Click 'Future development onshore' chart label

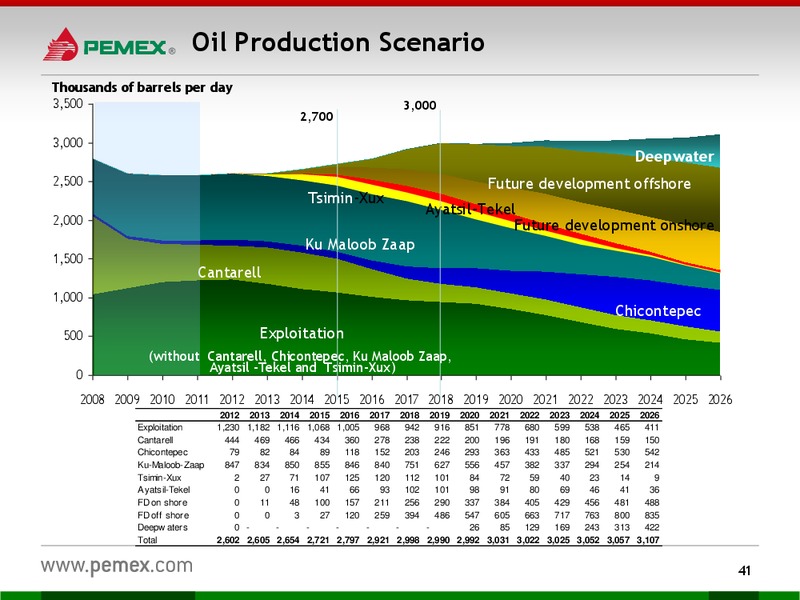[614, 225]
